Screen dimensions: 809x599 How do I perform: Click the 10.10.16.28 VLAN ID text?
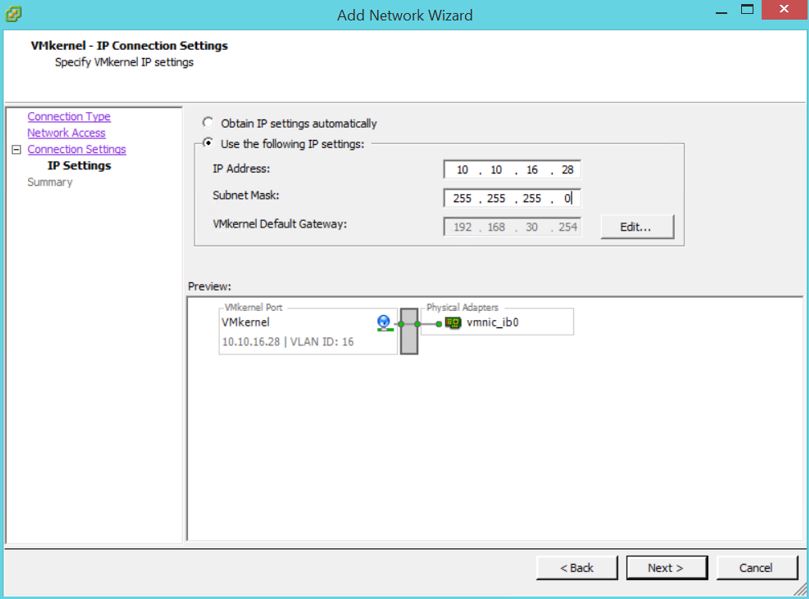[288, 342]
